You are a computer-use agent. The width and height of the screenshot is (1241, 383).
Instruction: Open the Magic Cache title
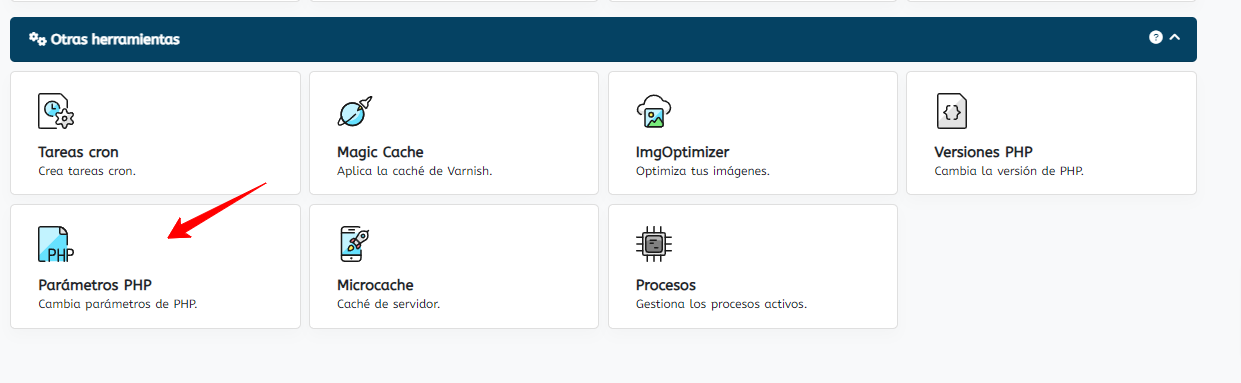pos(380,152)
